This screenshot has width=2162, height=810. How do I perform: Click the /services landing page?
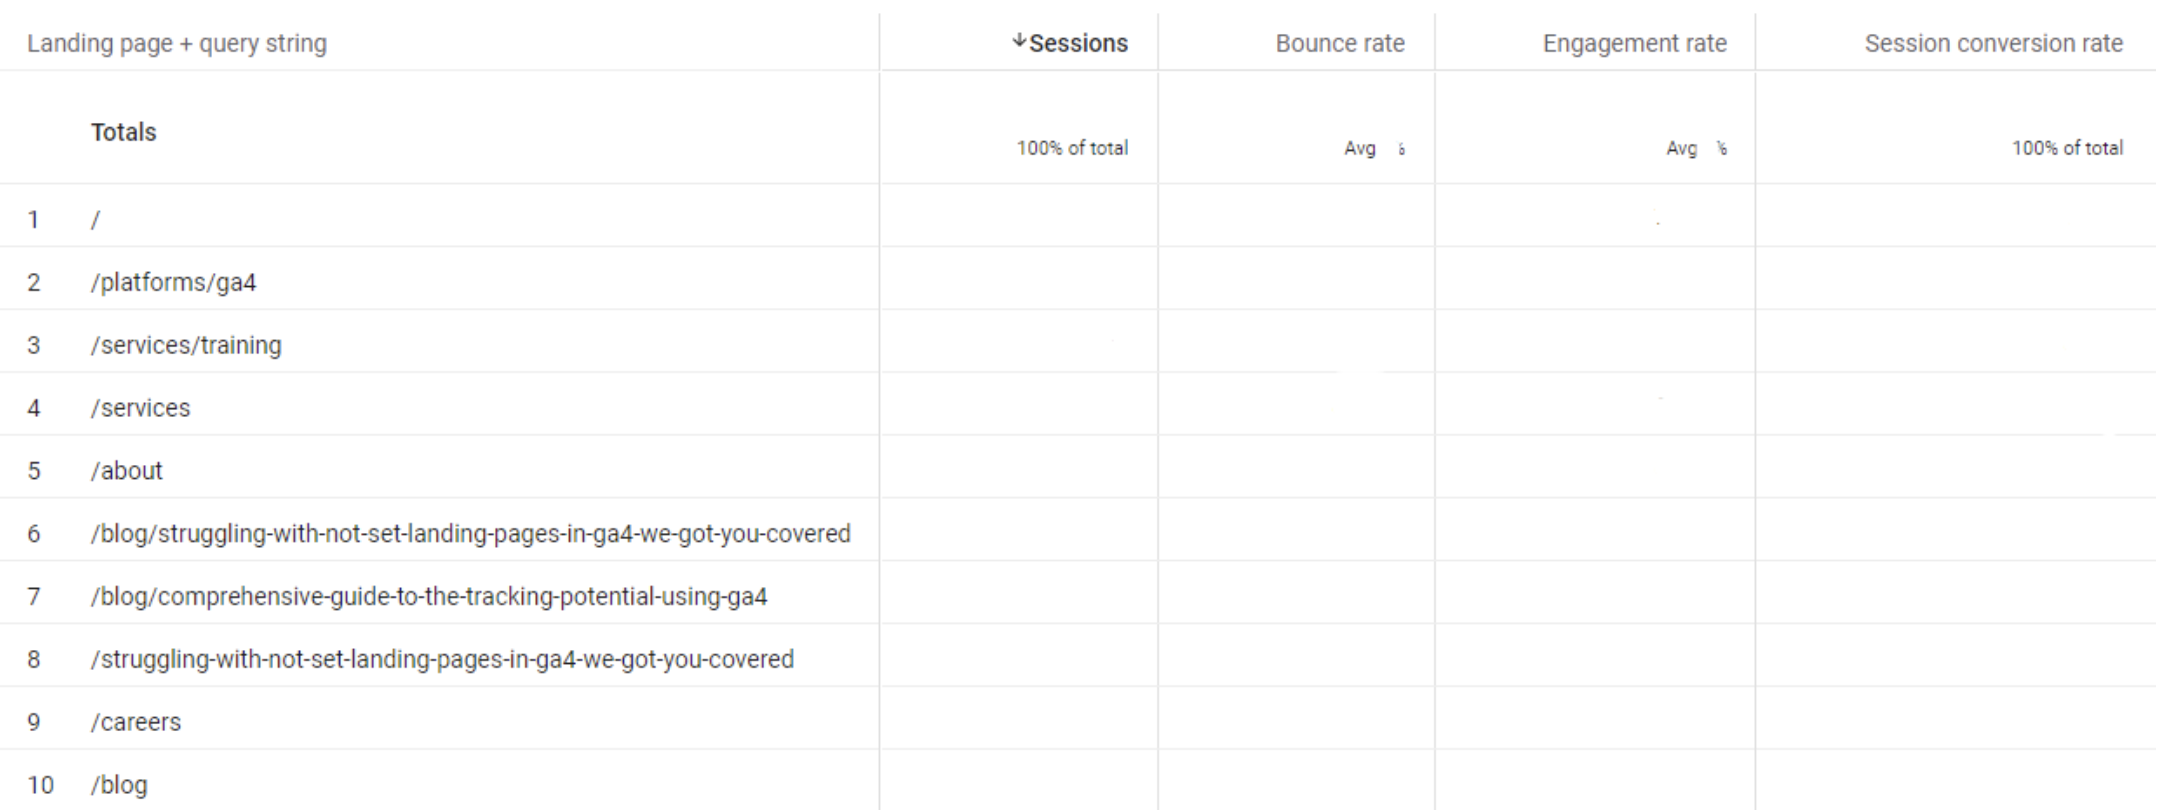point(140,408)
